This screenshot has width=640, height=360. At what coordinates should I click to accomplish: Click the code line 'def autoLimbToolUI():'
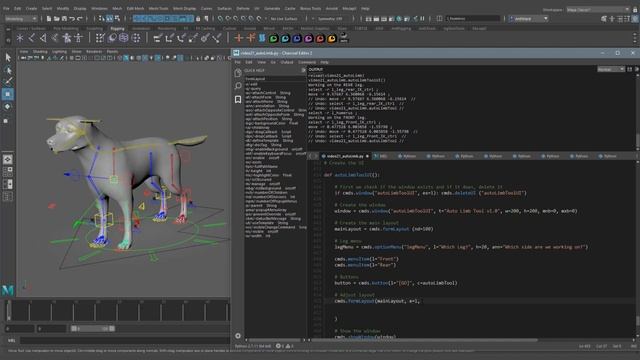pyautogui.click(x=352, y=175)
